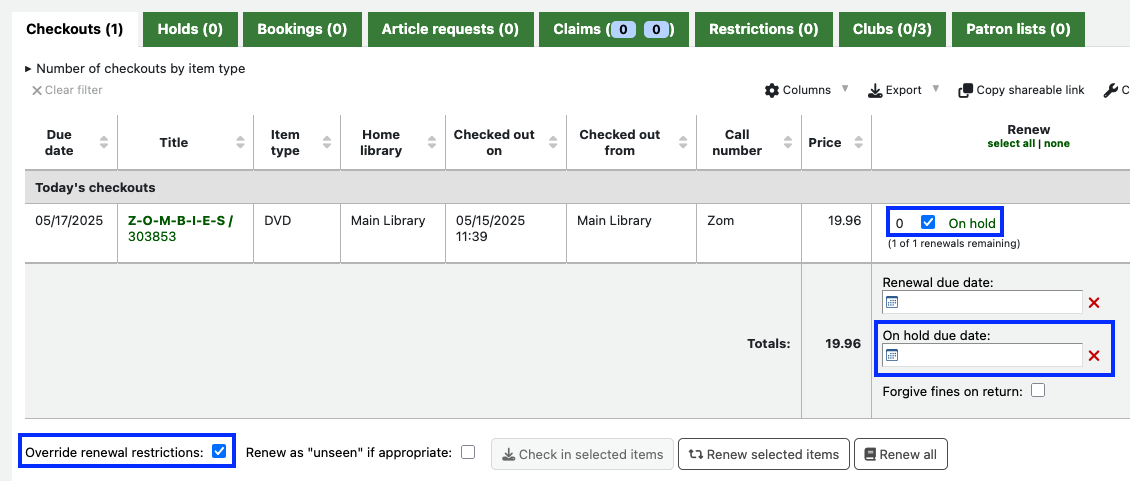Open the Z-O-M-B-I-E-S title link

point(179,221)
